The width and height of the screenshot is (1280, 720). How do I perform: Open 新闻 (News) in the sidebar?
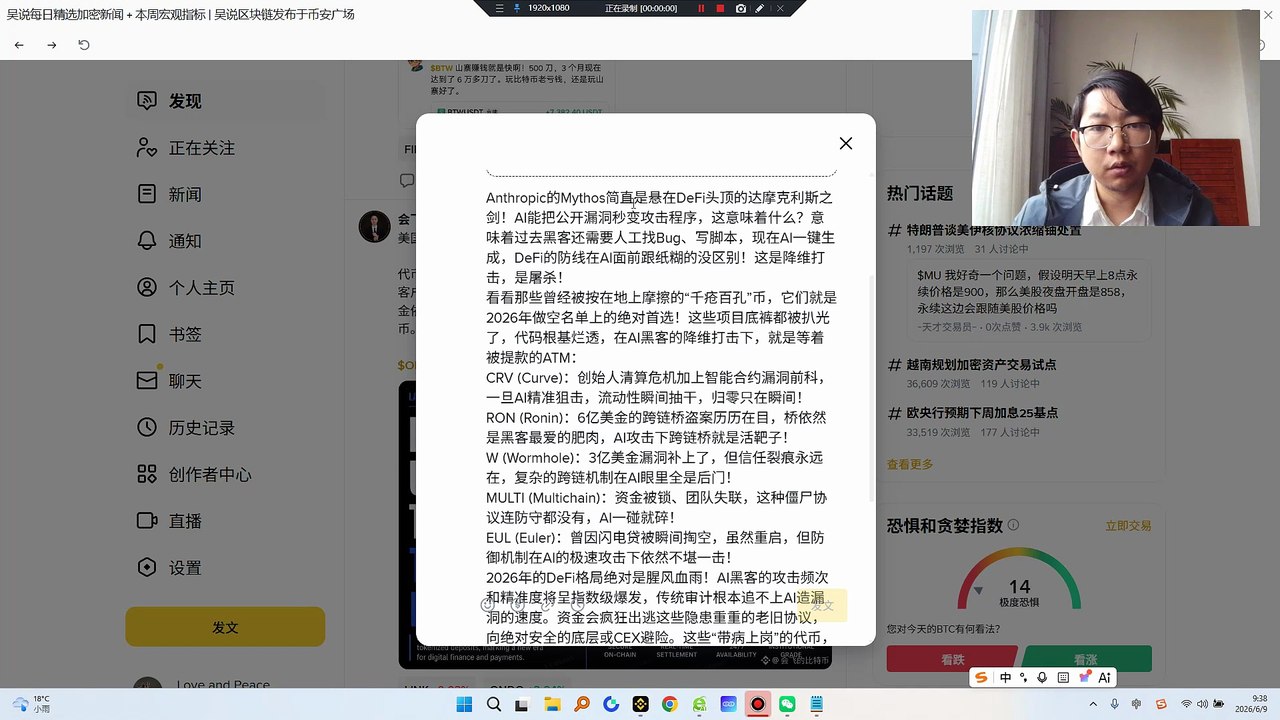click(x=225, y=194)
